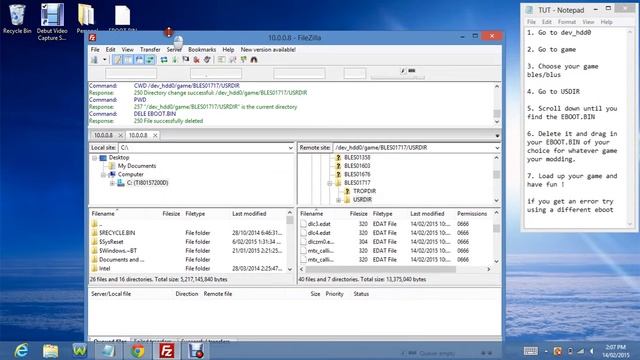Click the process queue toolbar icon
The height and width of the screenshot is (360, 640).
click(175, 60)
